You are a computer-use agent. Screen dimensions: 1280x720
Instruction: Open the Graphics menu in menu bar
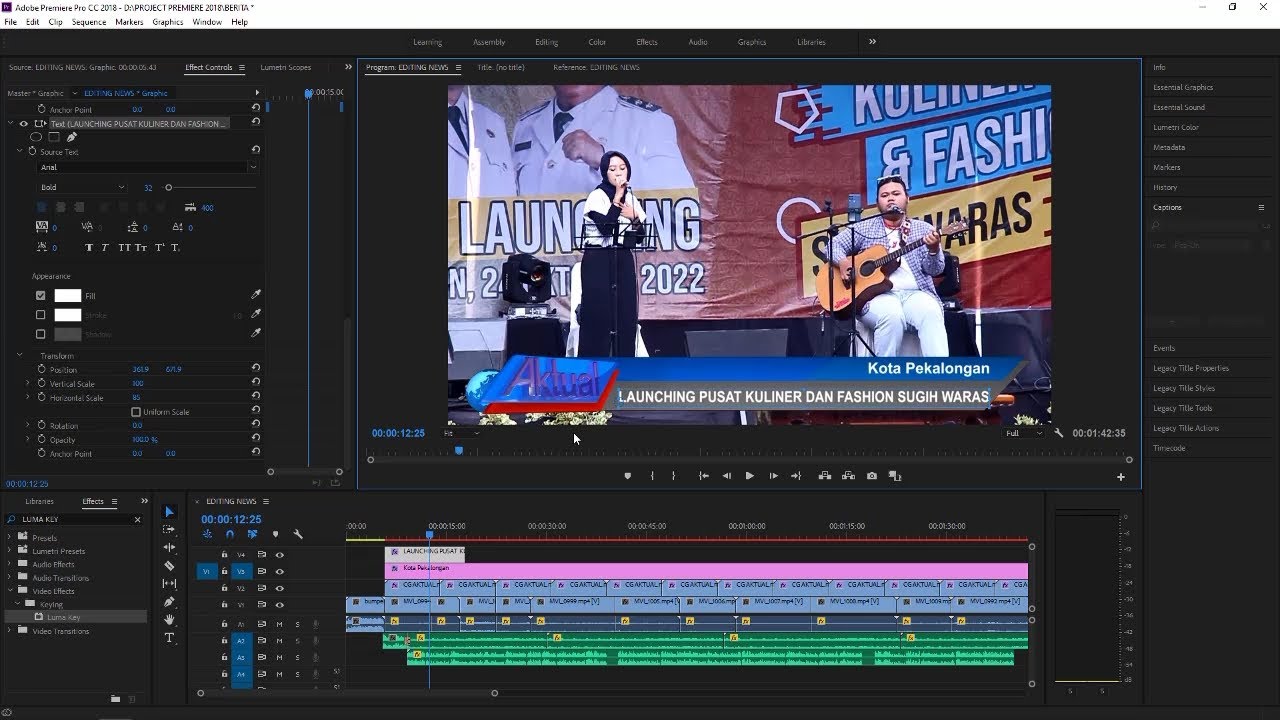[x=168, y=22]
